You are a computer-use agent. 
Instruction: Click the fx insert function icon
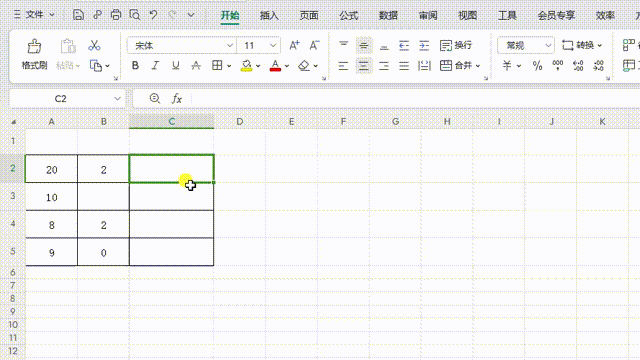pyautogui.click(x=176, y=98)
